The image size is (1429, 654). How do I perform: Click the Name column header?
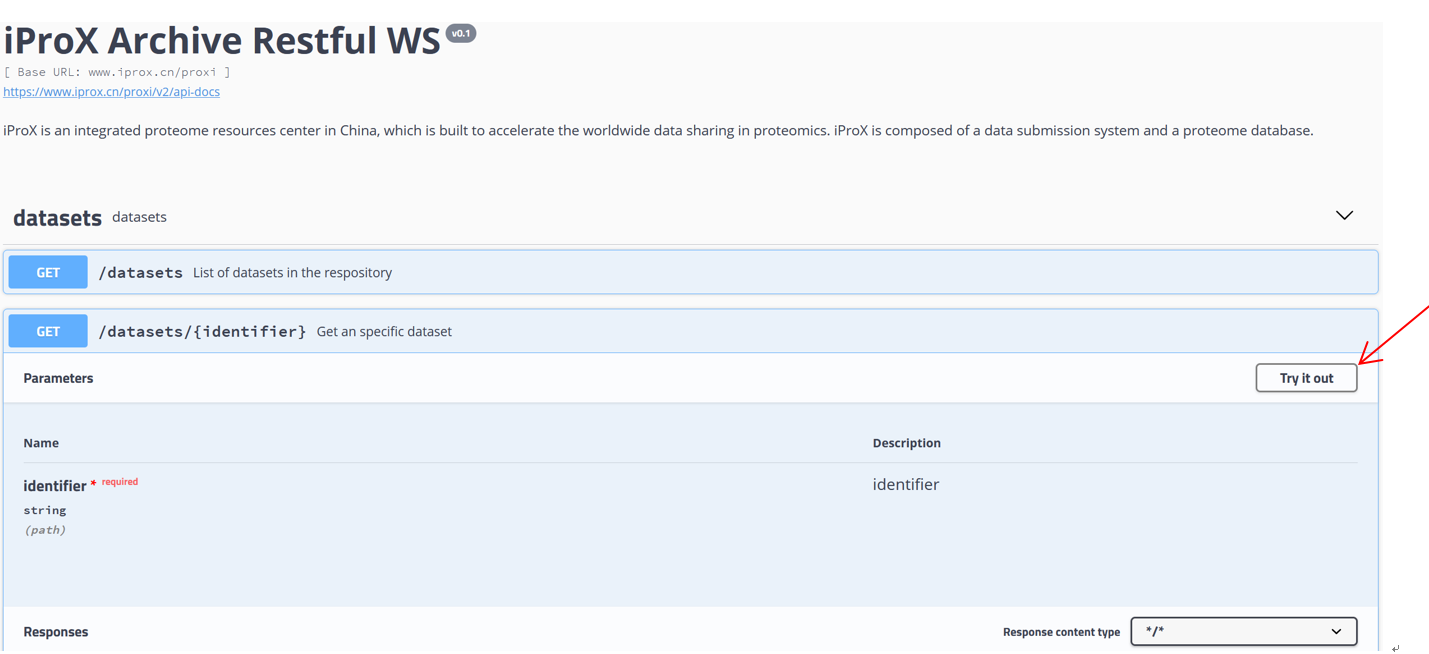[41, 443]
